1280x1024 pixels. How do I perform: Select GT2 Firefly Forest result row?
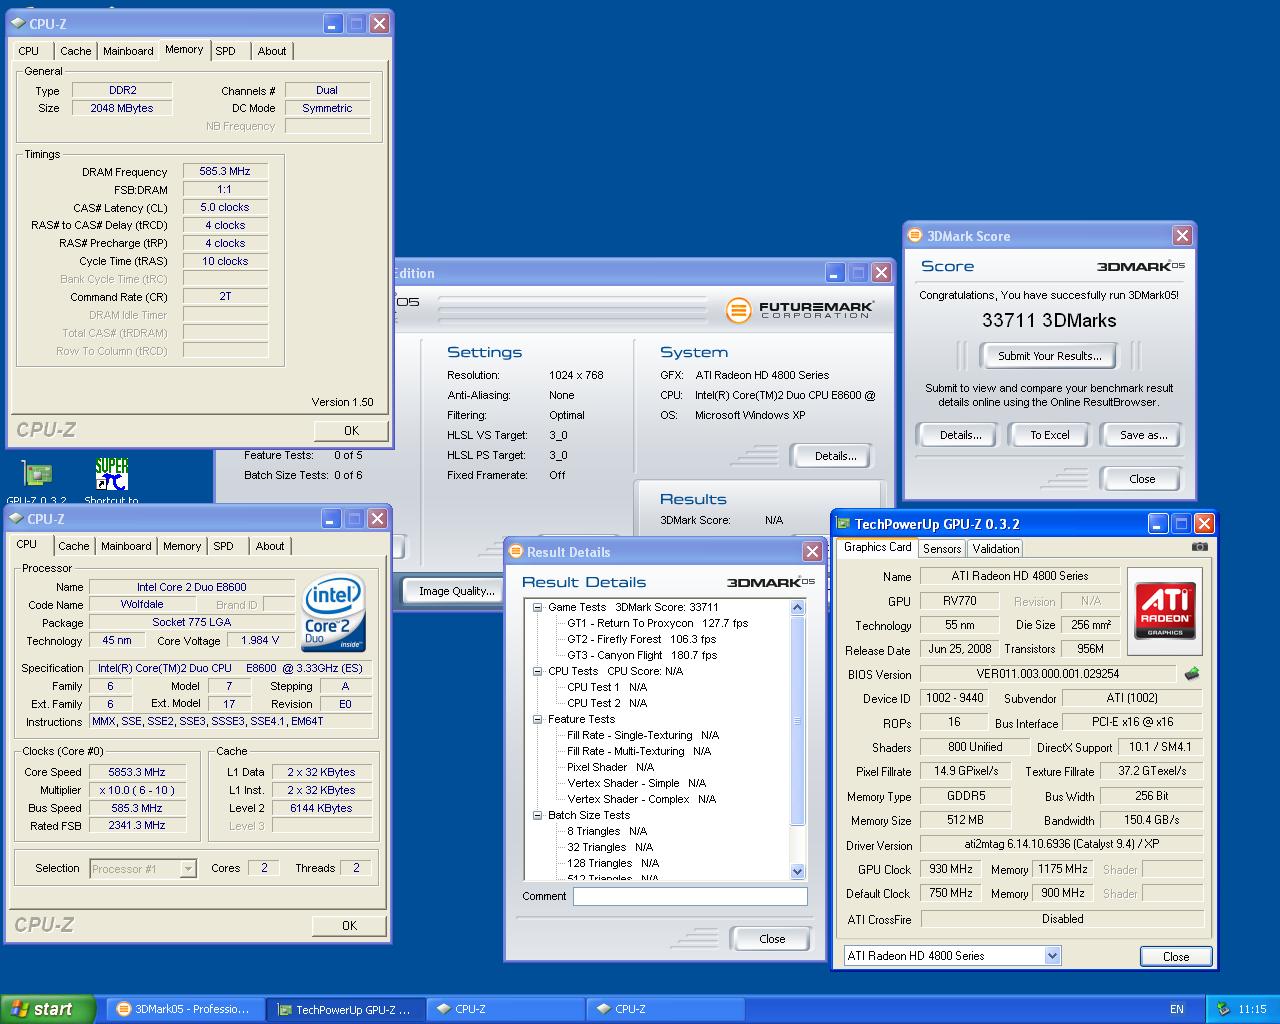point(641,639)
